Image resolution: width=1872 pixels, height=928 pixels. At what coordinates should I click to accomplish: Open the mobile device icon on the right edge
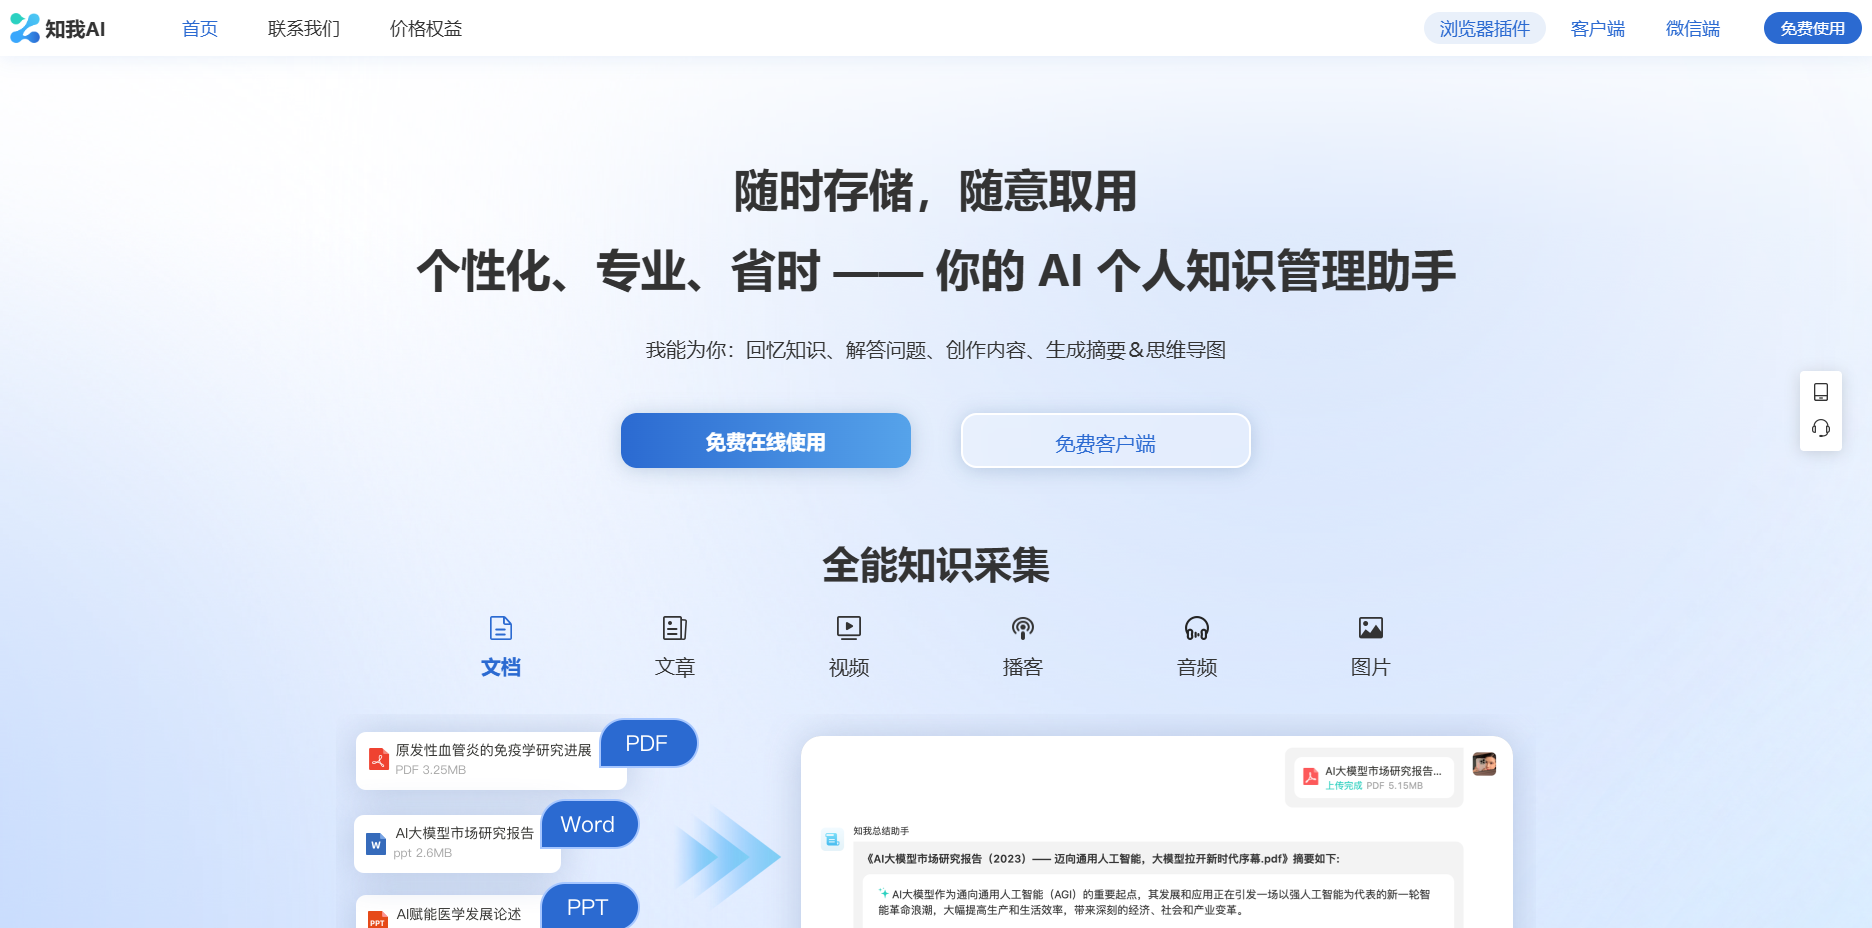point(1821,391)
